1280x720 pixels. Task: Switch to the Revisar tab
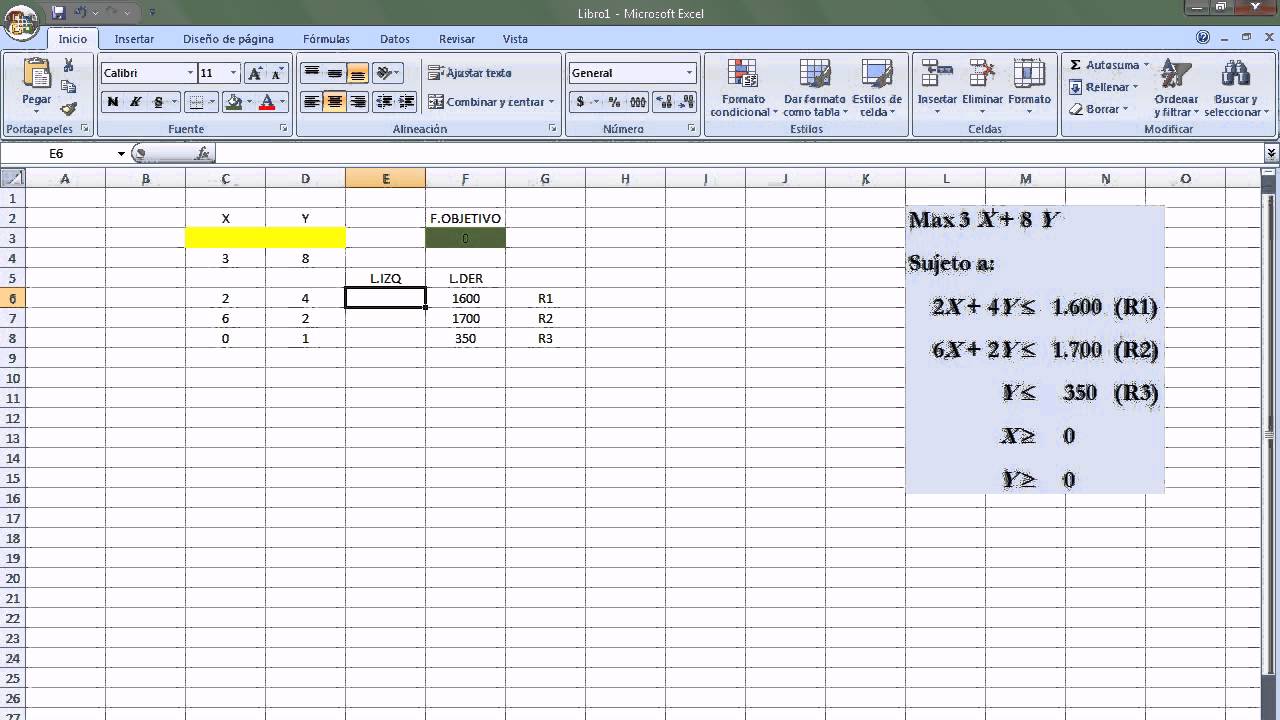click(457, 39)
